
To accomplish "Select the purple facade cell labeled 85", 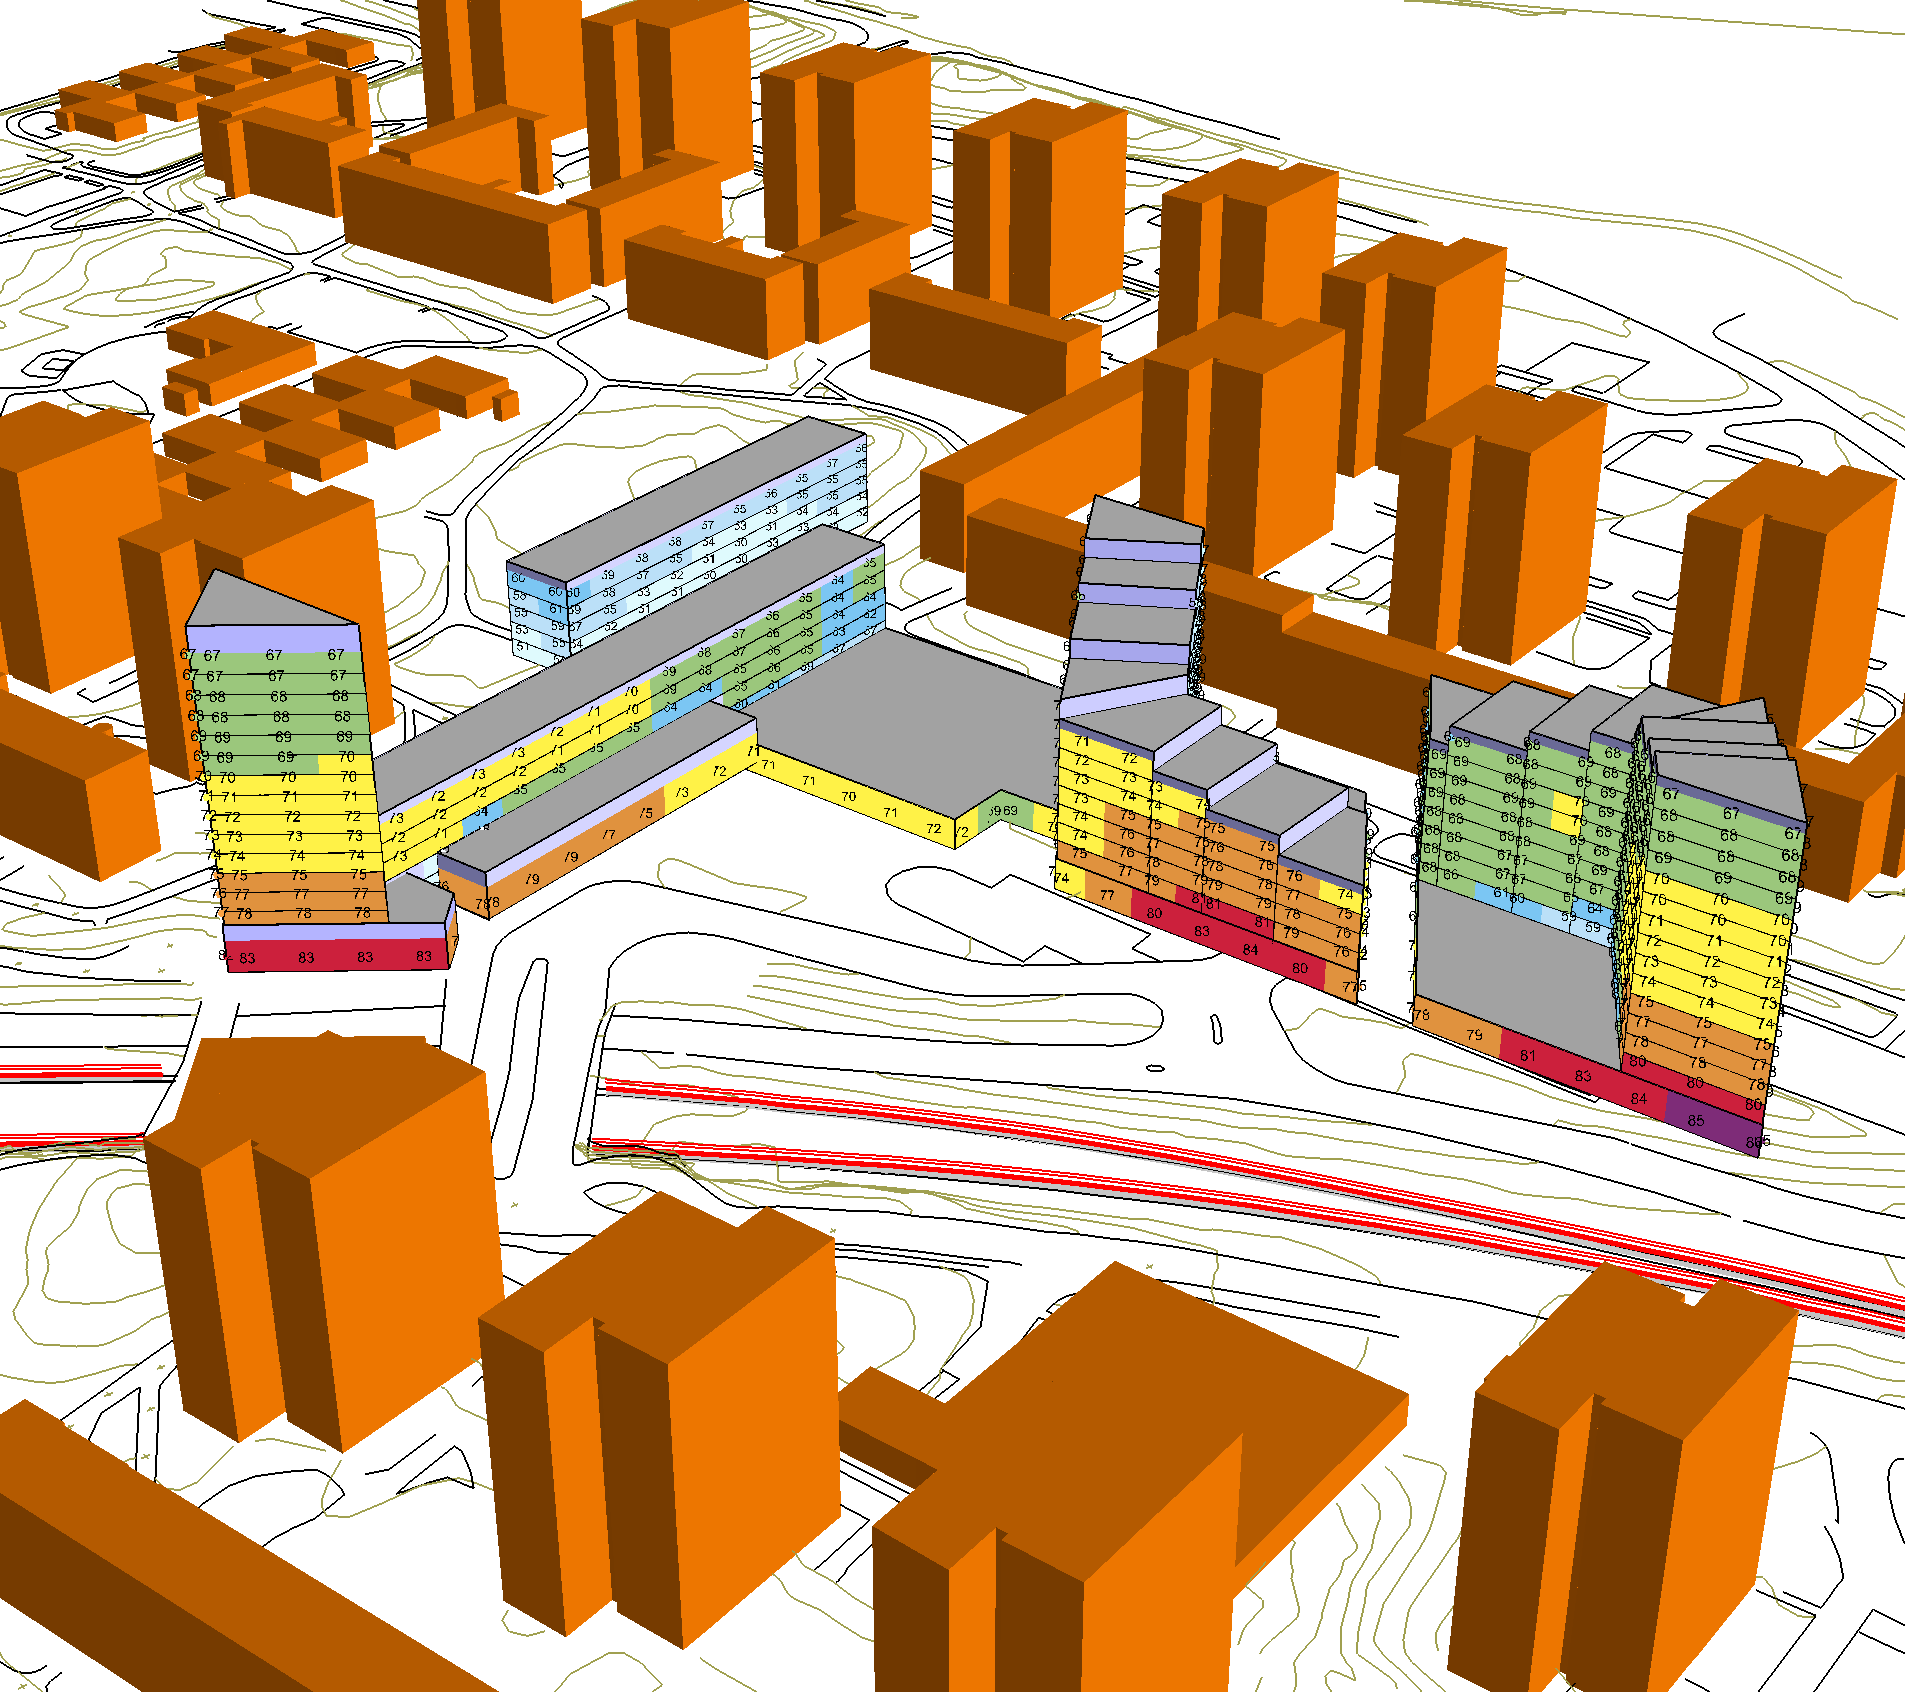I will click(x=1712, y=1122).
